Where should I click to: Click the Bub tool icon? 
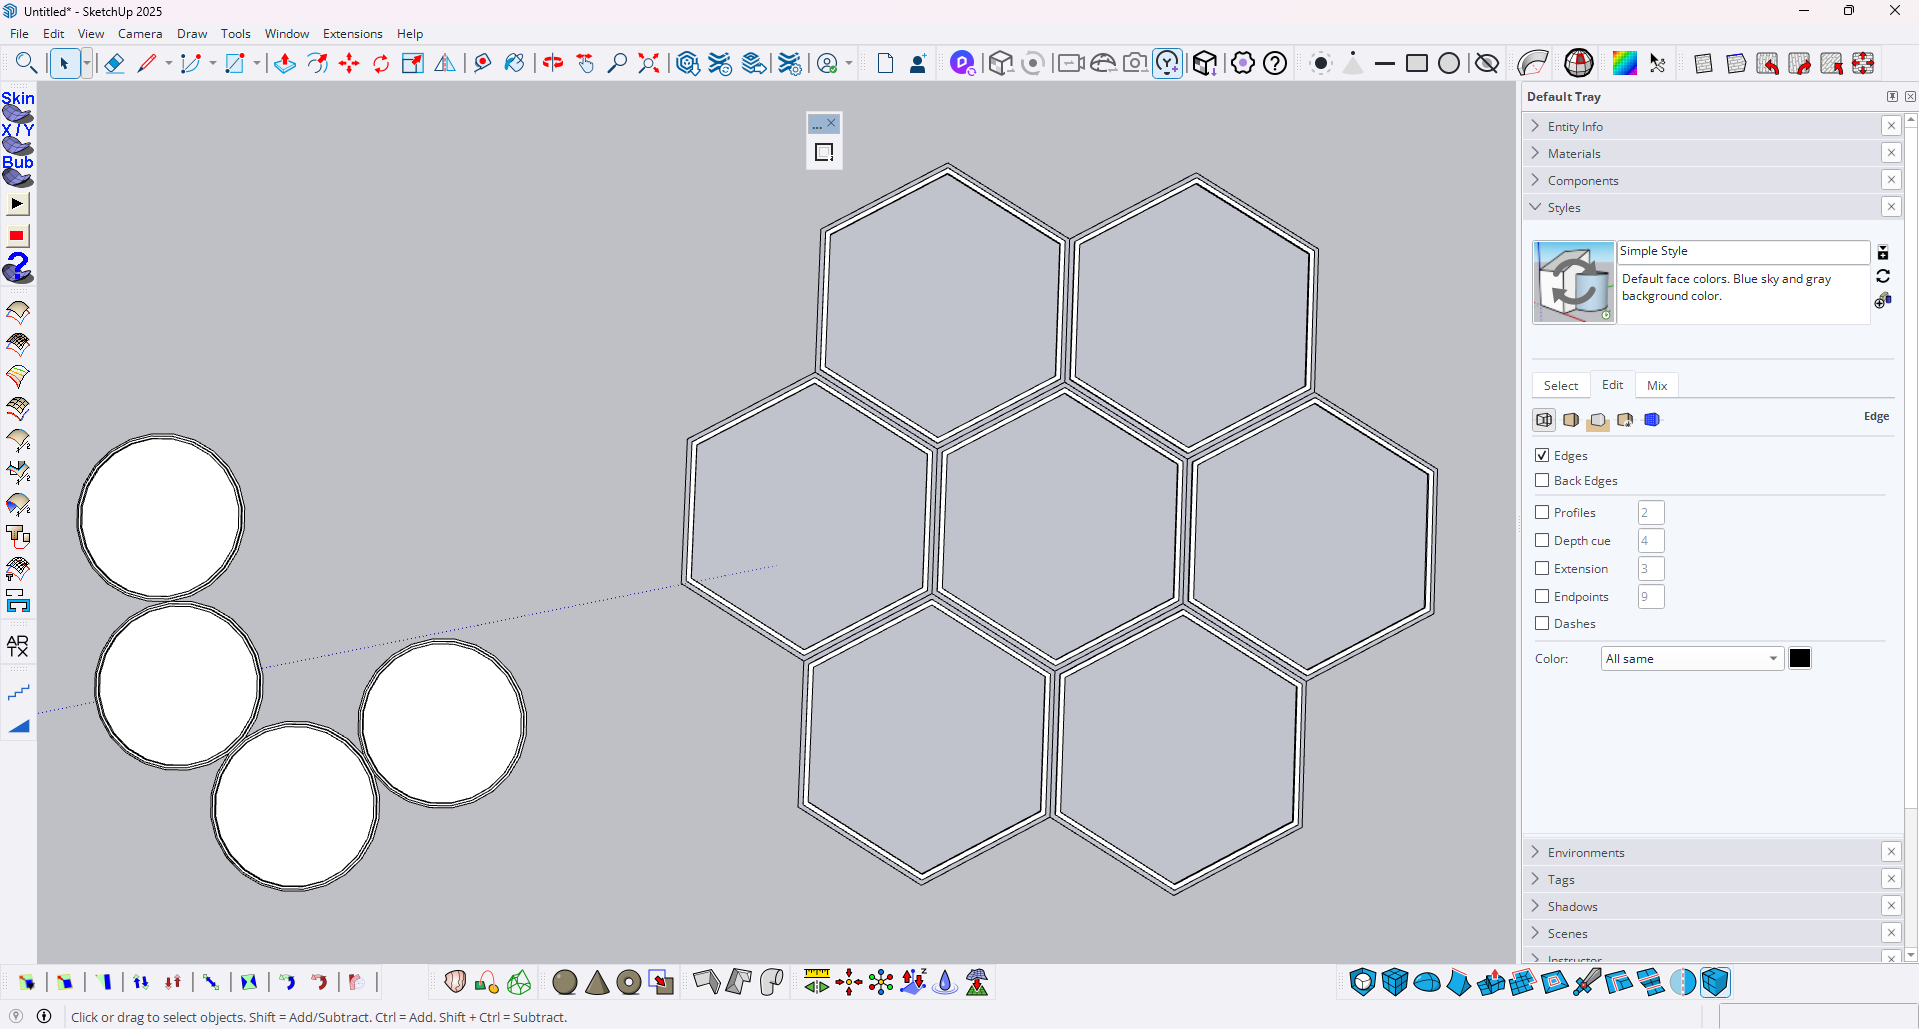18,171
